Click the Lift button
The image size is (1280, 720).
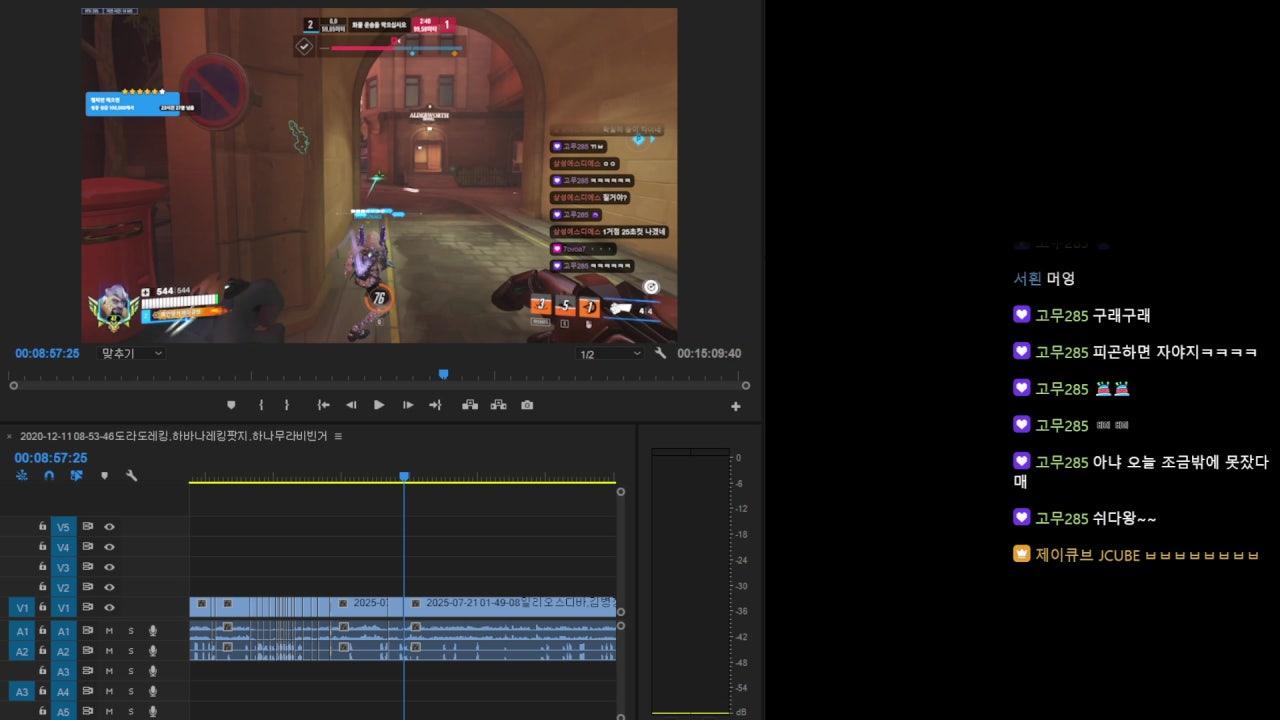click(x=470, y=405)
